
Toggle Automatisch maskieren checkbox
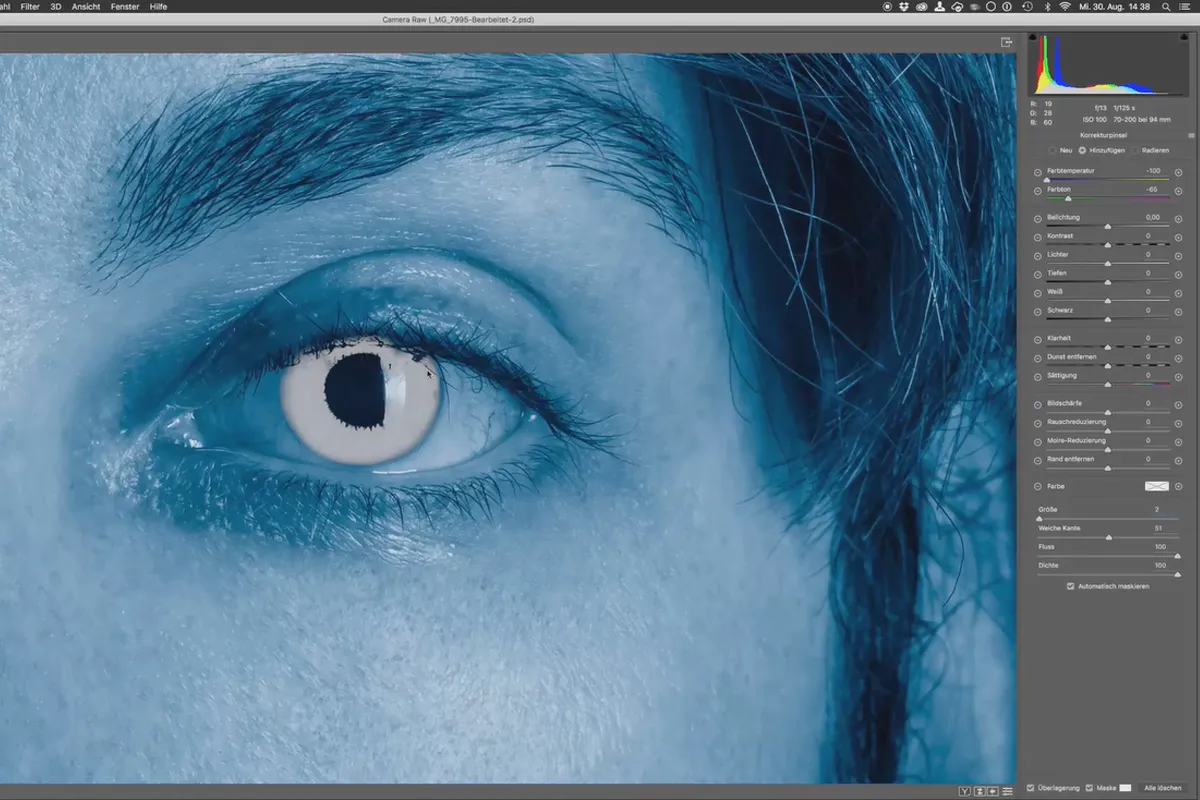click(x=1071, y=586)
